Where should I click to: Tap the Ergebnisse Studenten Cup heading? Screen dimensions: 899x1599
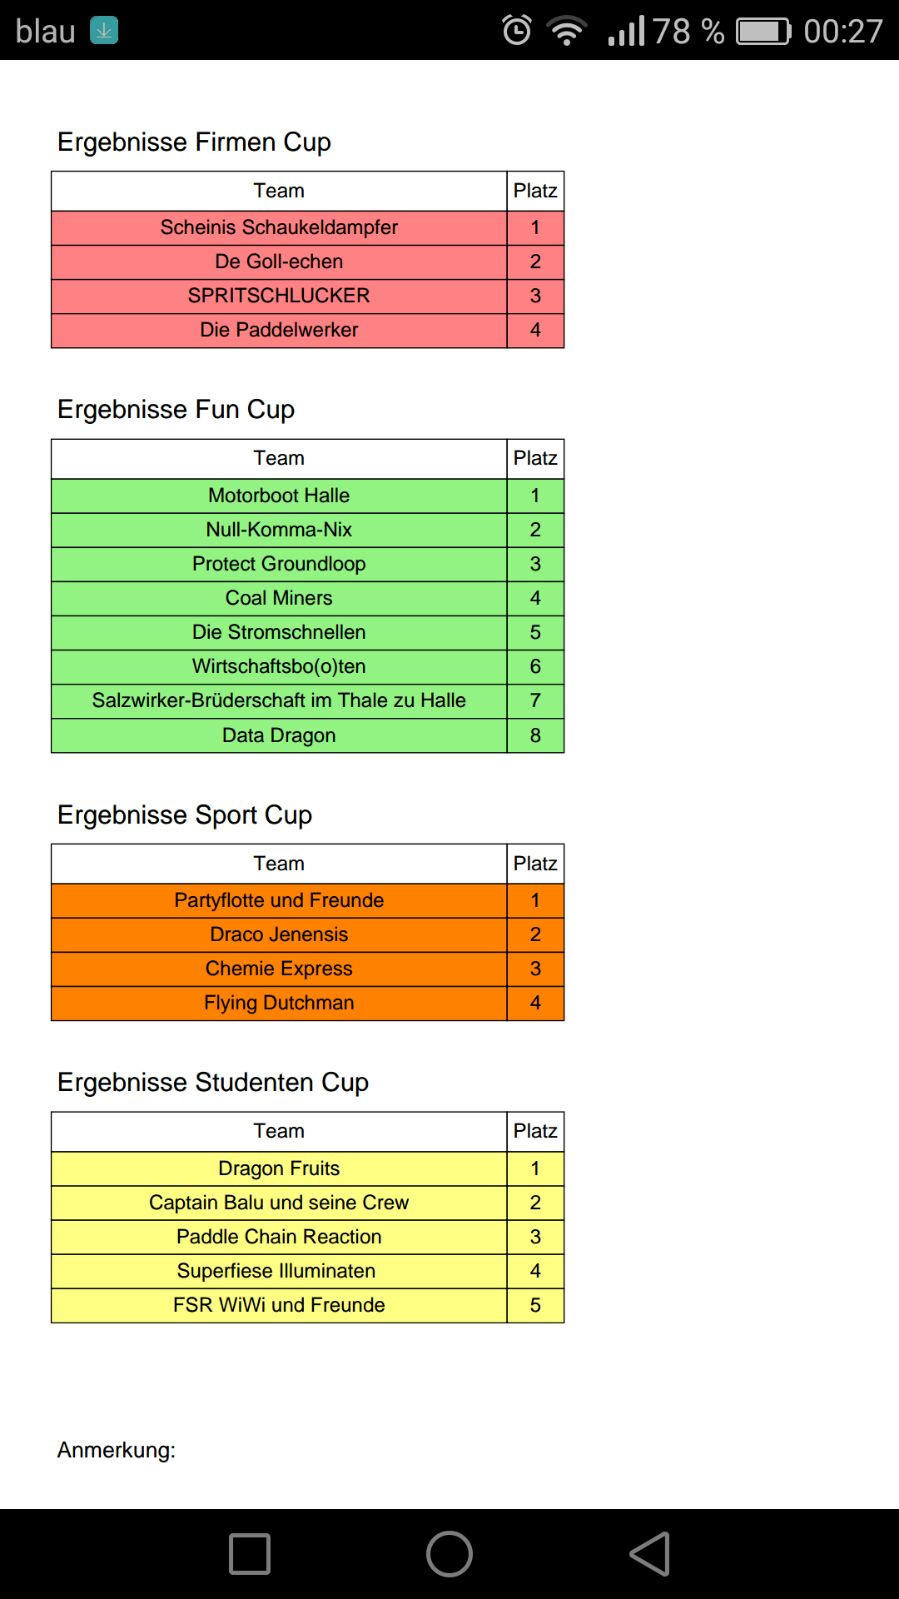[x=213, y=1083]
